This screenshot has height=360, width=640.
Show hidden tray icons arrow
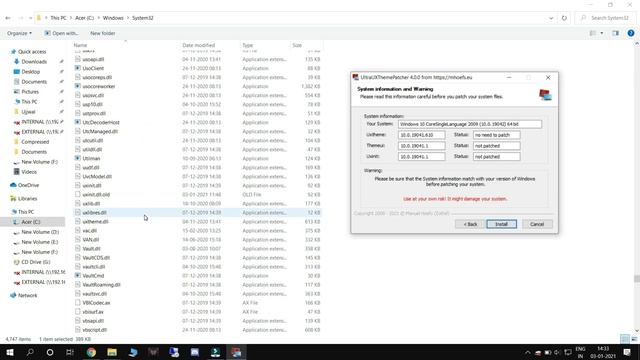pos(527,352)
